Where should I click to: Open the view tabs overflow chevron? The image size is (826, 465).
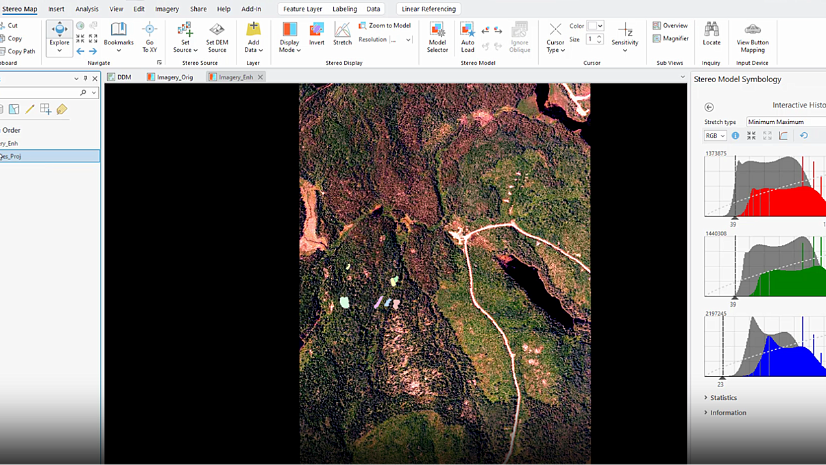tap(682, 77)
